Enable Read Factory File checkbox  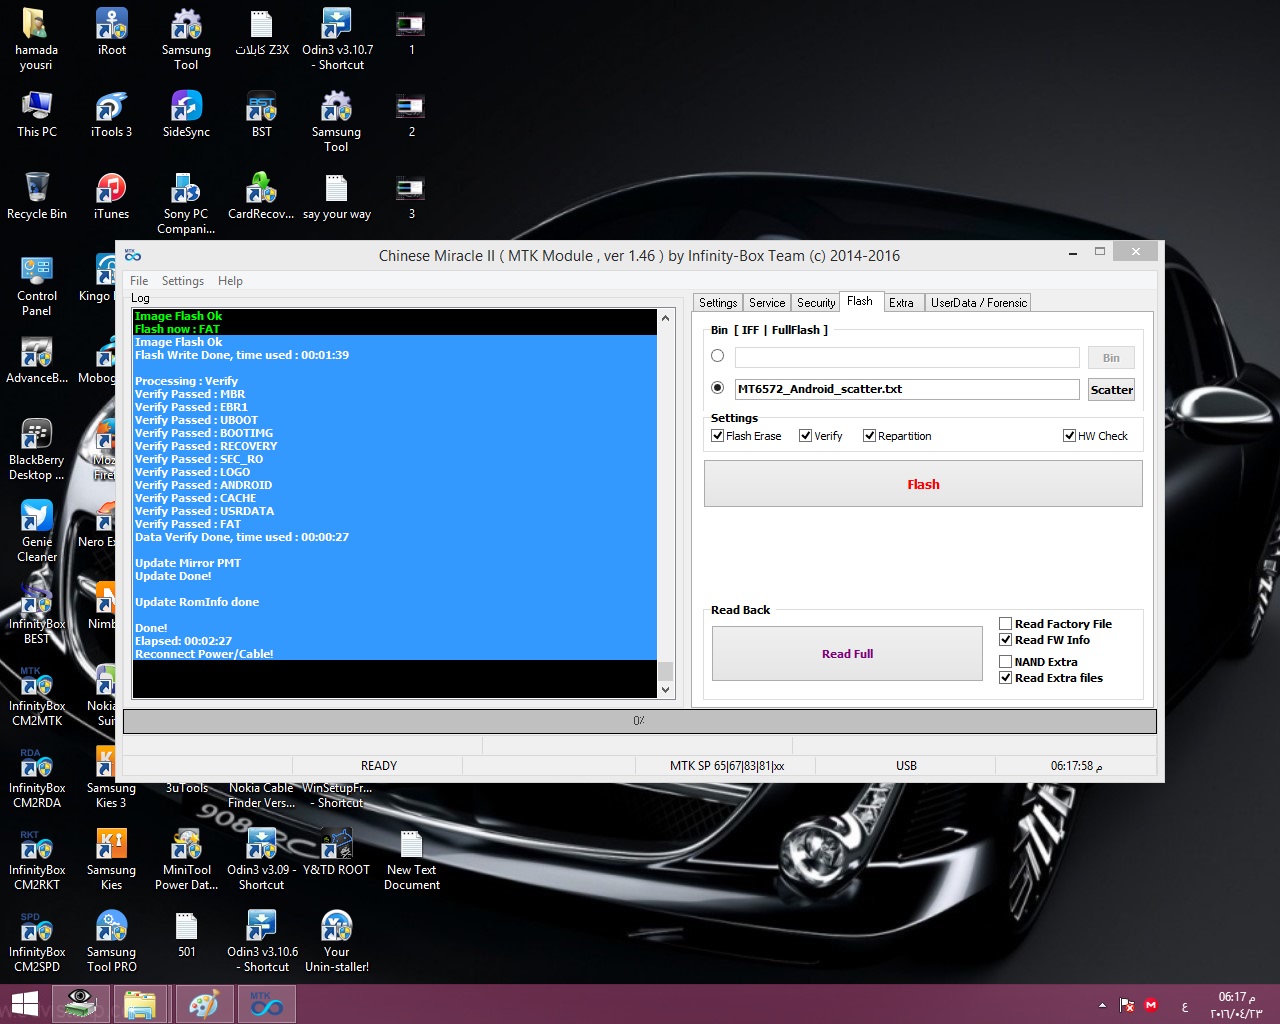point(1005,624)
